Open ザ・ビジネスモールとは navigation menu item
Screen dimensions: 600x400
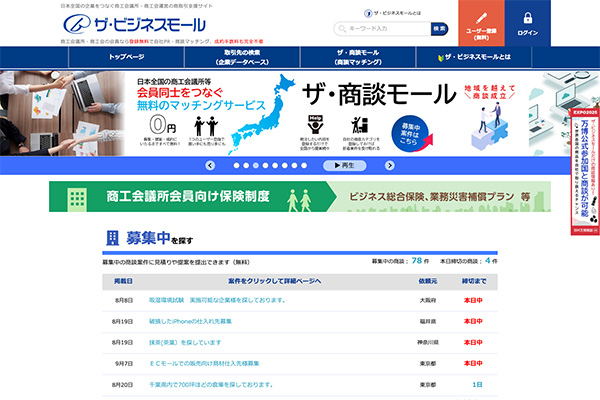coord(474,57)
